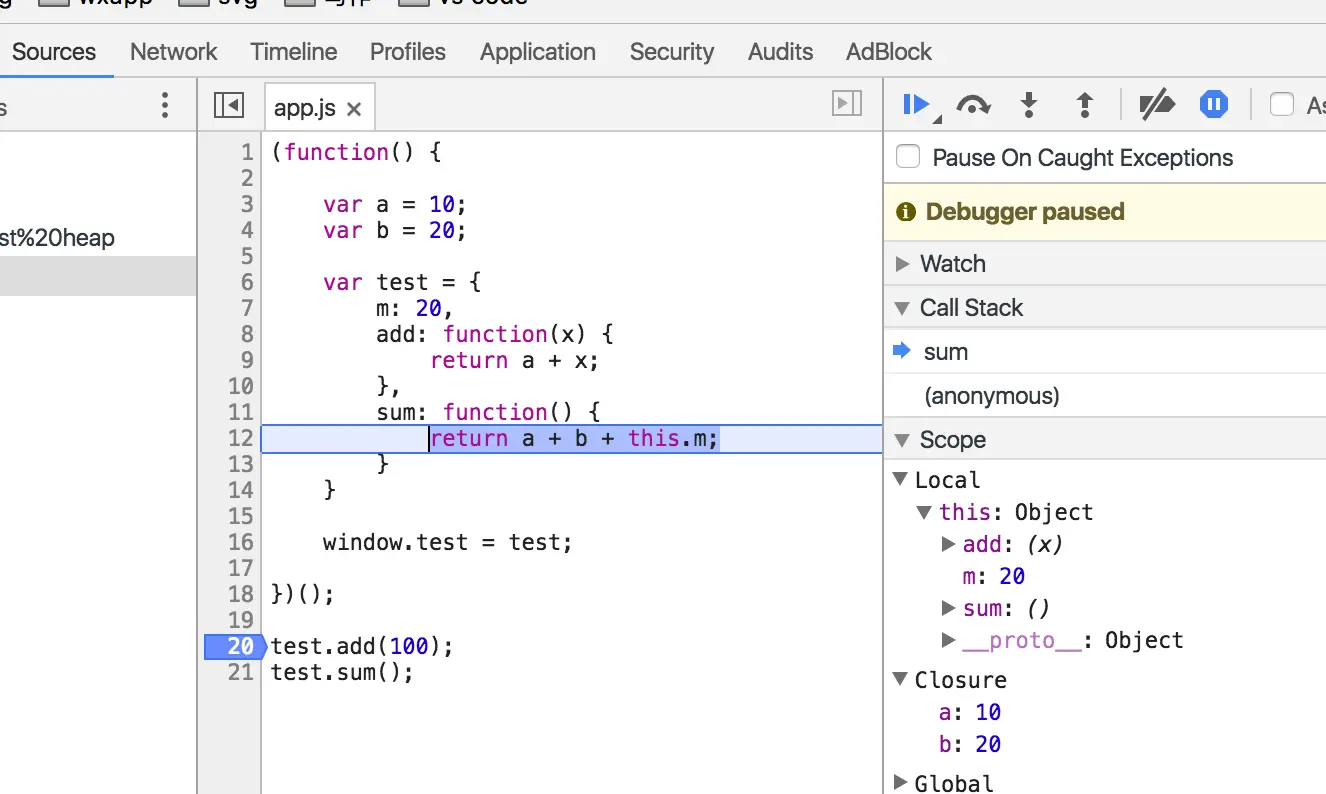Screen dimensions: 1326x794
Task: Select the highlighted navigator row below st%20heap
Action: coord(98,276)
